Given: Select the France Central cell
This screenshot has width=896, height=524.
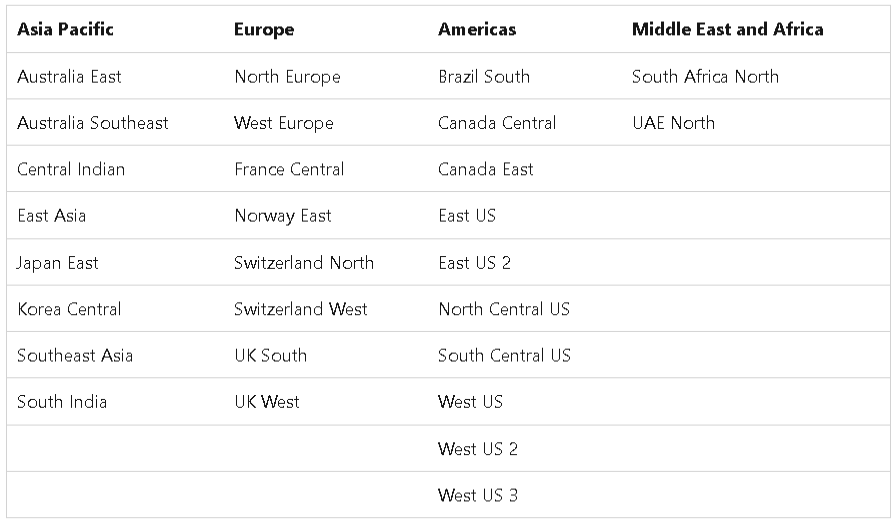Looking at the screenshot, I should [x=289, y=169].
